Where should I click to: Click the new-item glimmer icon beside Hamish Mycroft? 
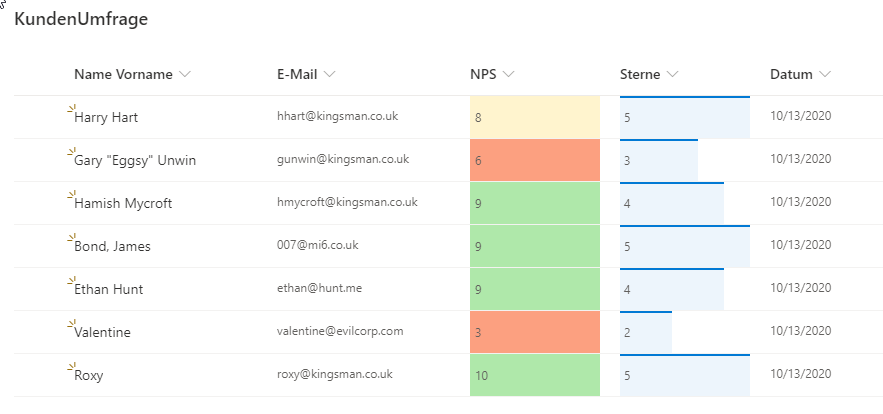point(71,195)
